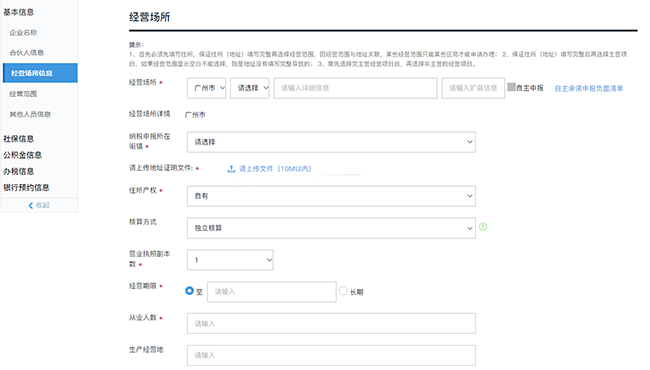The image size is (650, 370).
Task: Open the 公积金信息 section
Action: pos(22,155)
